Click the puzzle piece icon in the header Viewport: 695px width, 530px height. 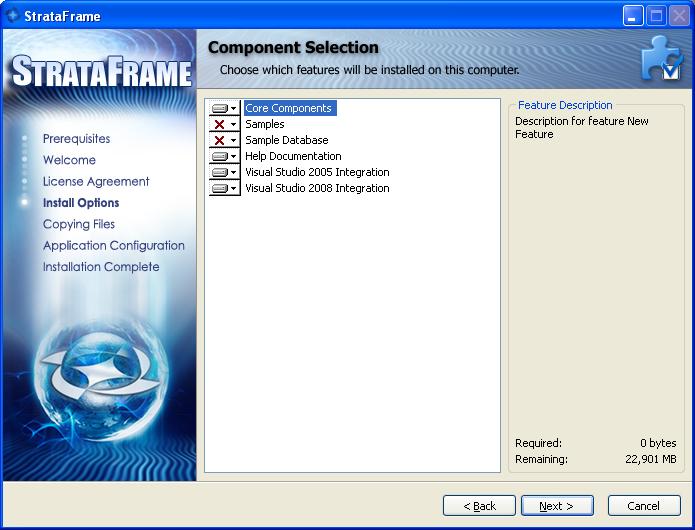click(661, 58)
